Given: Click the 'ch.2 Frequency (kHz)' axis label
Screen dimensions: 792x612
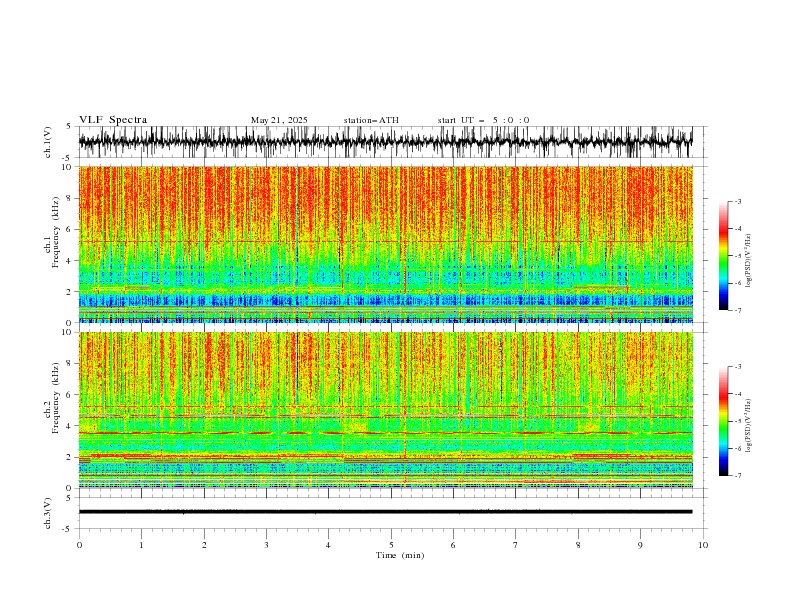Looking at the screenshot, I should [x=52, y=398].
